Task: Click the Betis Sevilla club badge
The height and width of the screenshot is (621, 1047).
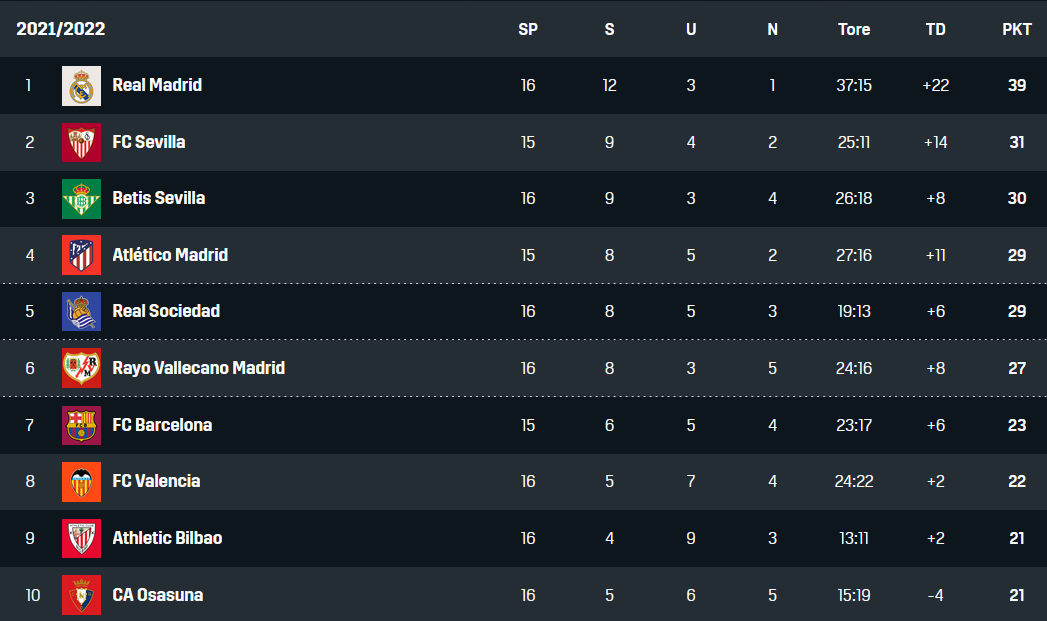Action: (x=81, y=198)
